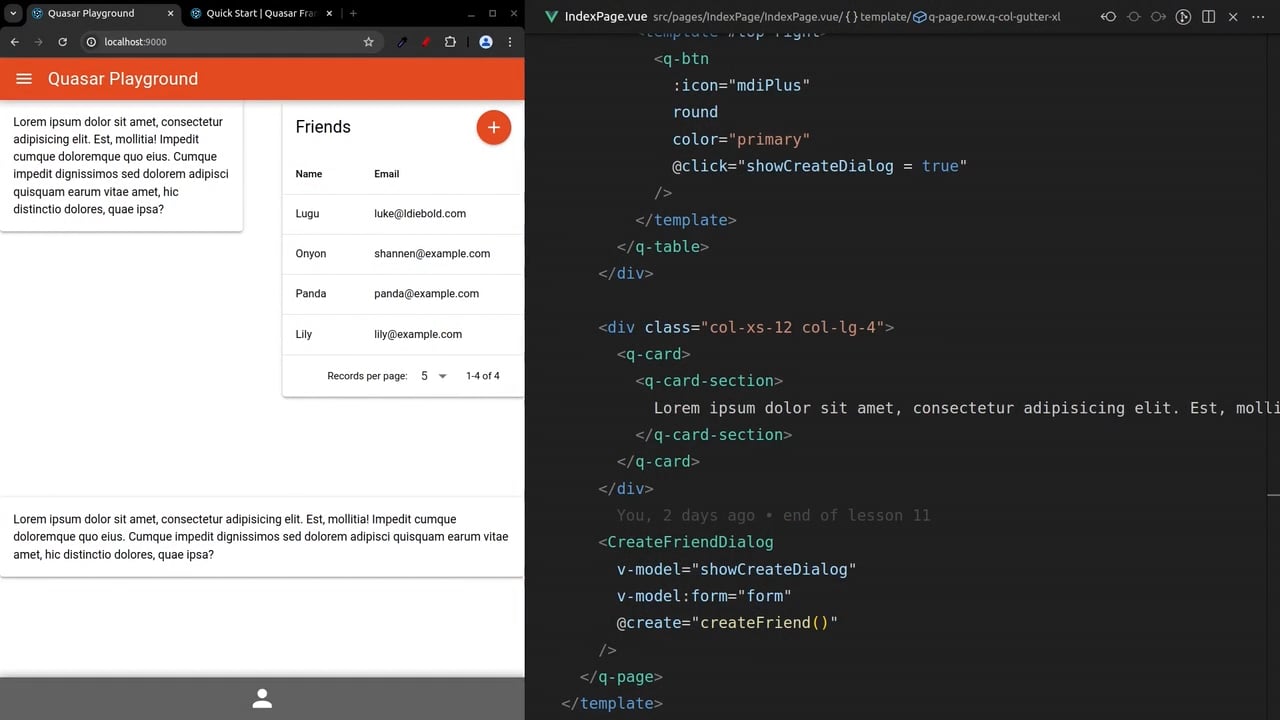Click the shannen@example.com email cell
This screenshot has width=1280, height=720.
click(432, 254)
